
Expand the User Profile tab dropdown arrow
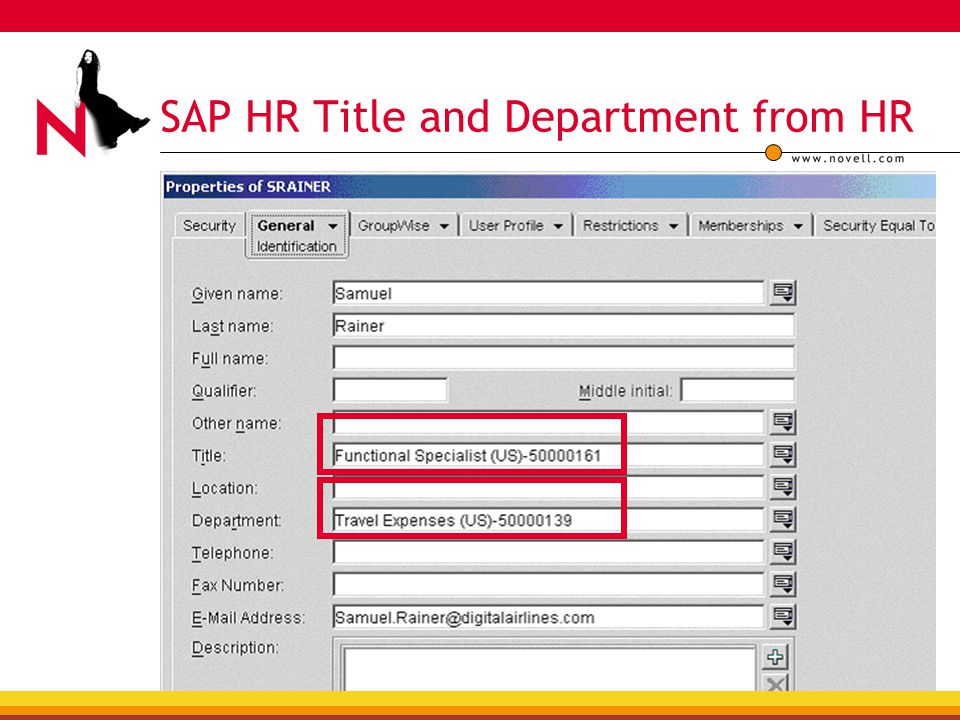(558, 227)
